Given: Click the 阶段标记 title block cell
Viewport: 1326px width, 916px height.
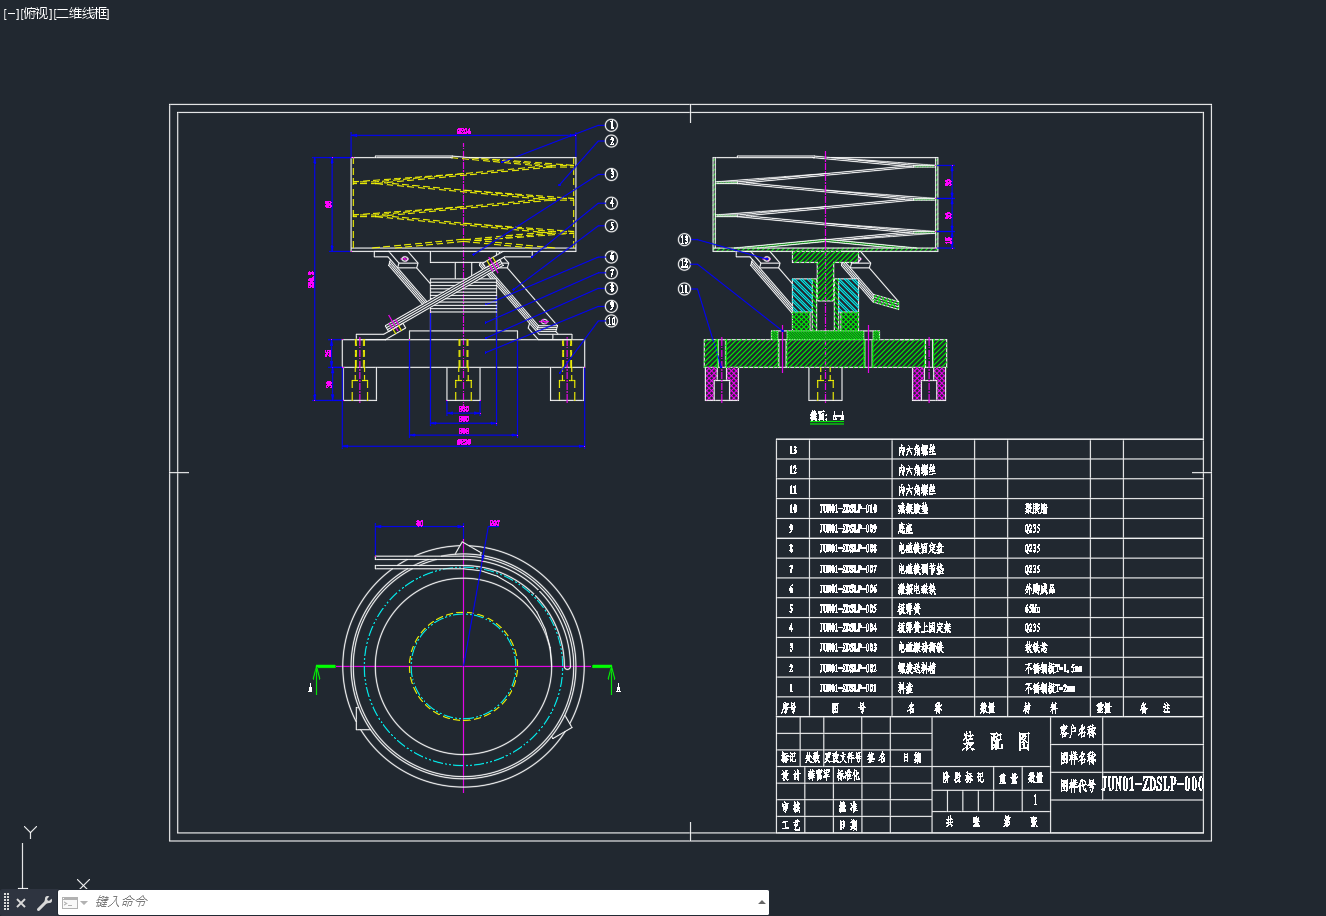Looking at the screenshot, I should [963, 777].
